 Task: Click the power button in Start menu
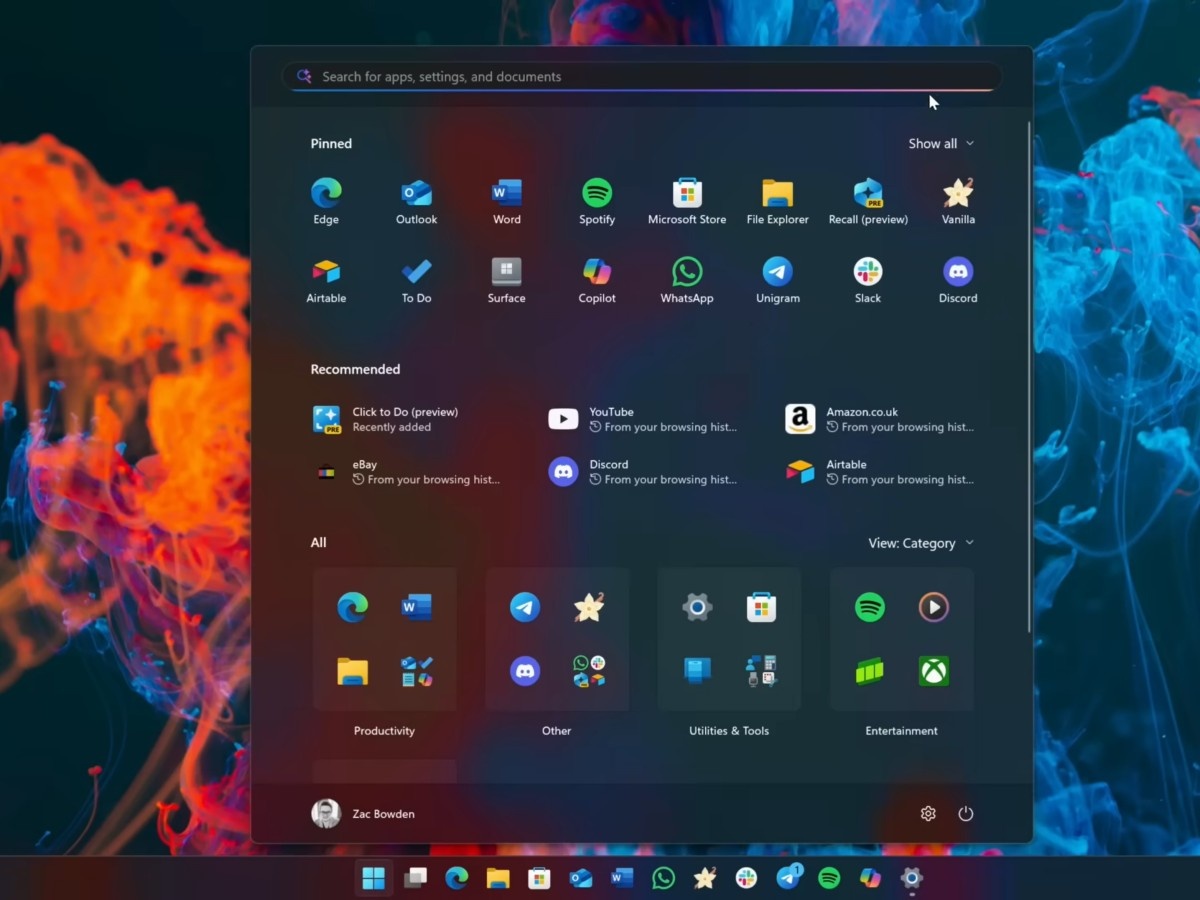point(965,813)
